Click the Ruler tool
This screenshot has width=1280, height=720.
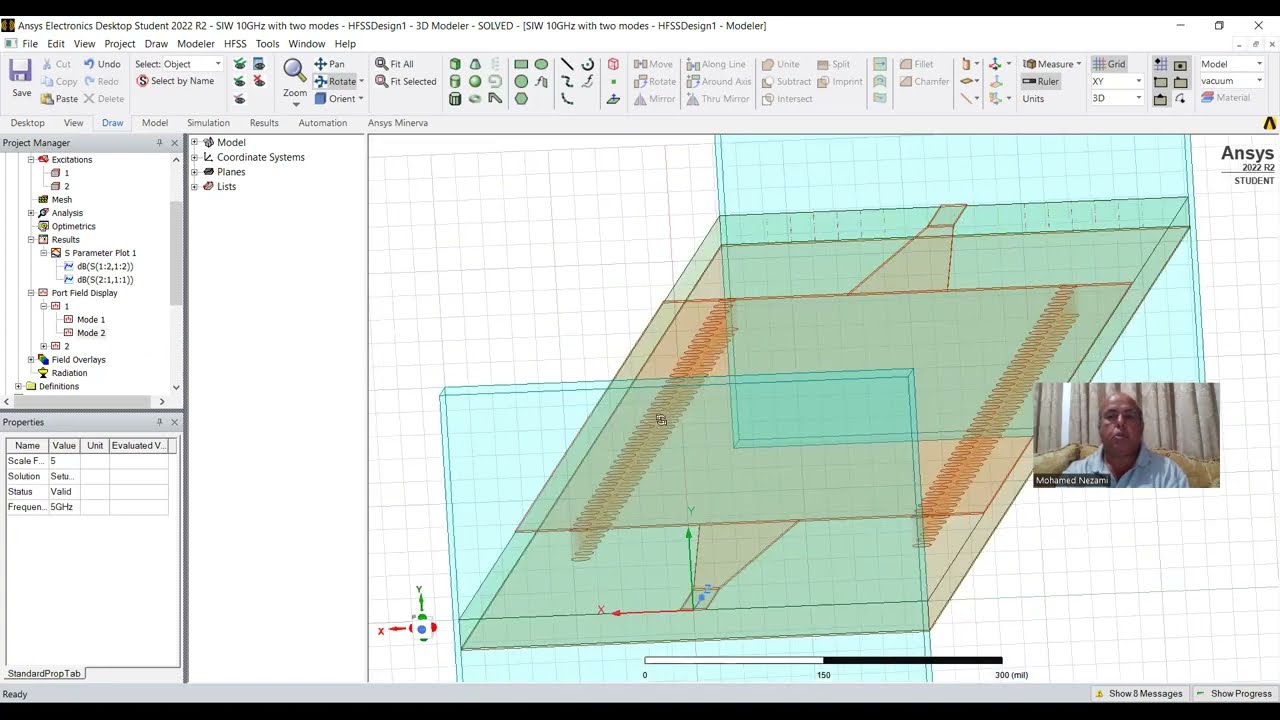[1040, 81]
